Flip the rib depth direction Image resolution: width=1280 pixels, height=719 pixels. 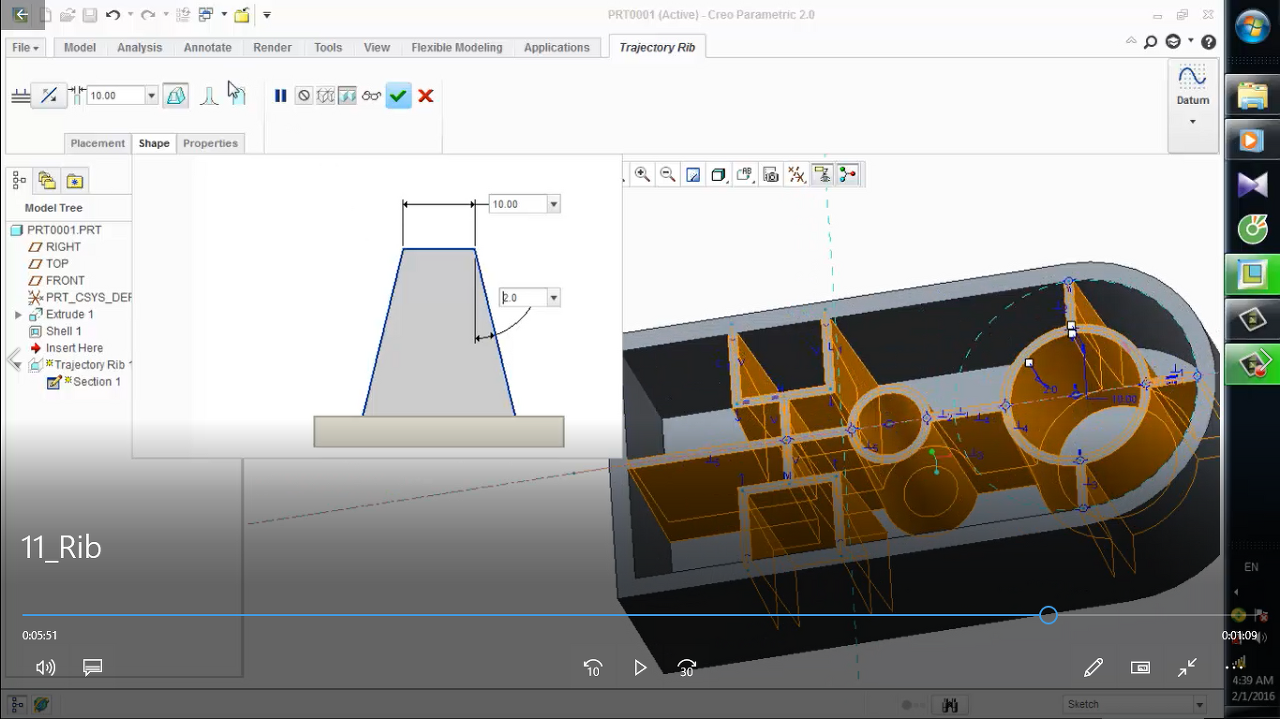(x=48, y=96)
